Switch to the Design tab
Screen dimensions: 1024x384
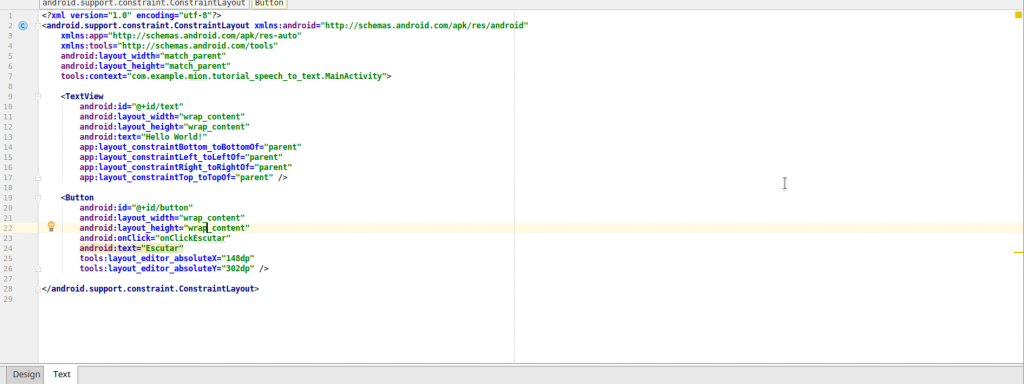[x=26, y=374]
